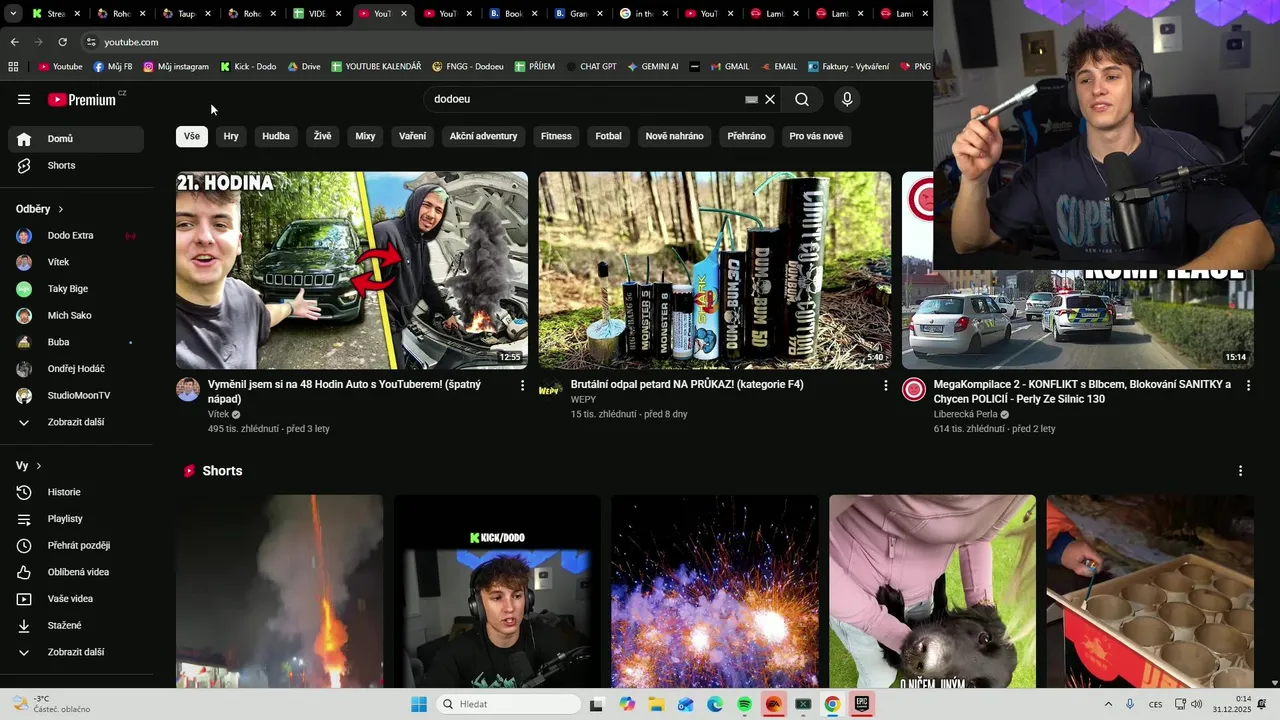
Task: Open the YouTube guide hamburger menu
Action: click(x=24, y=99)
